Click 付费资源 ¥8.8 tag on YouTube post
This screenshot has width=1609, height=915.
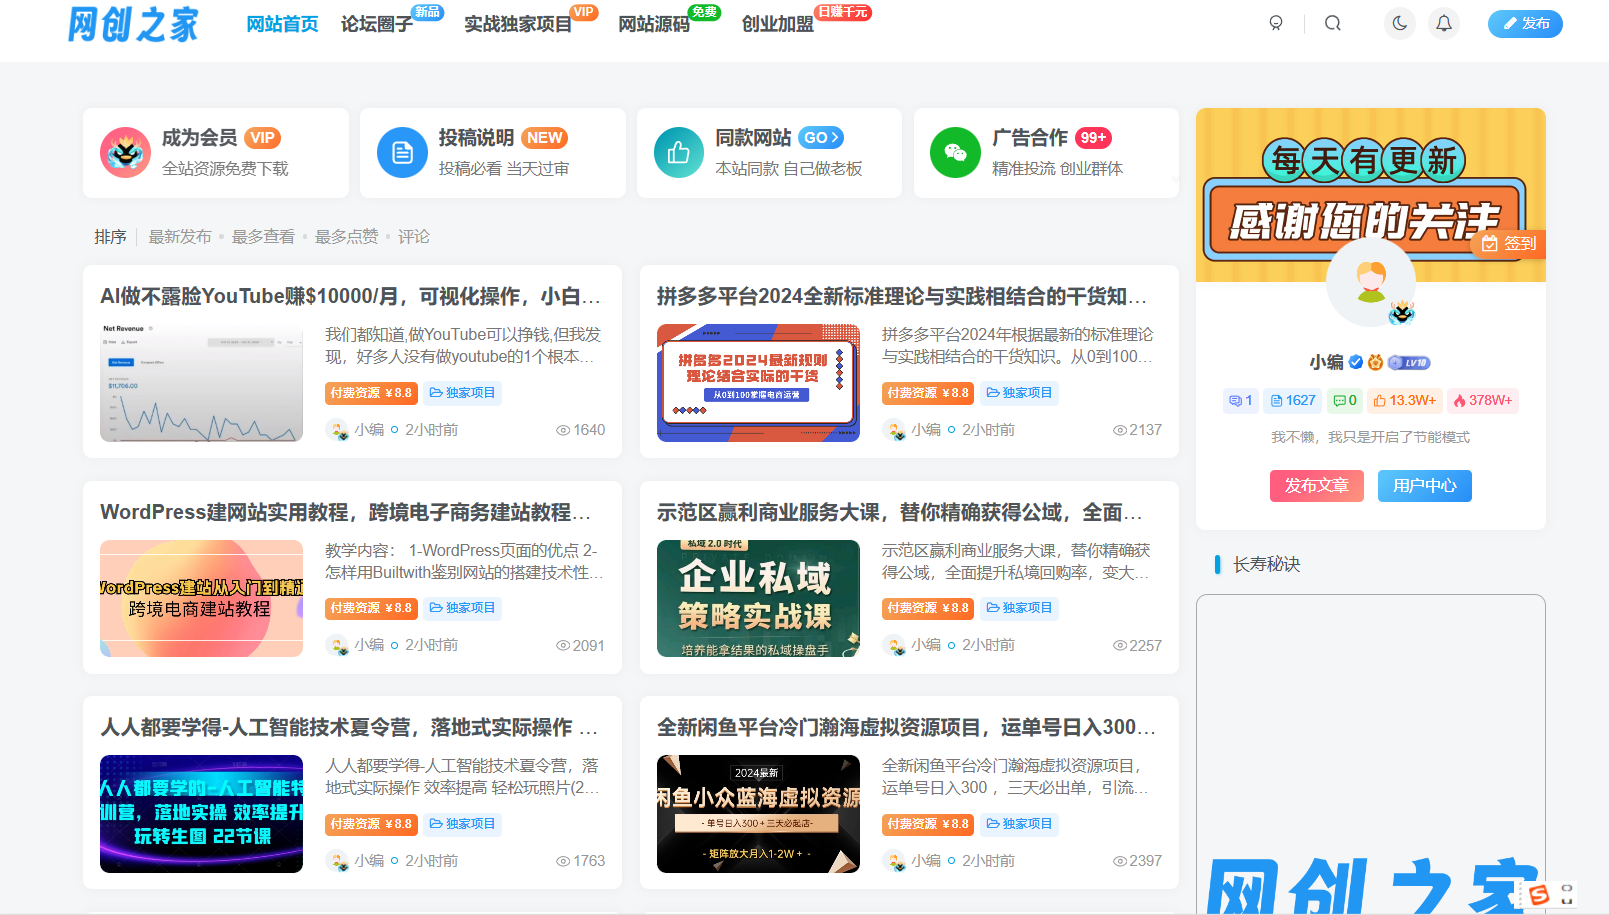click(x=371, y=393)
